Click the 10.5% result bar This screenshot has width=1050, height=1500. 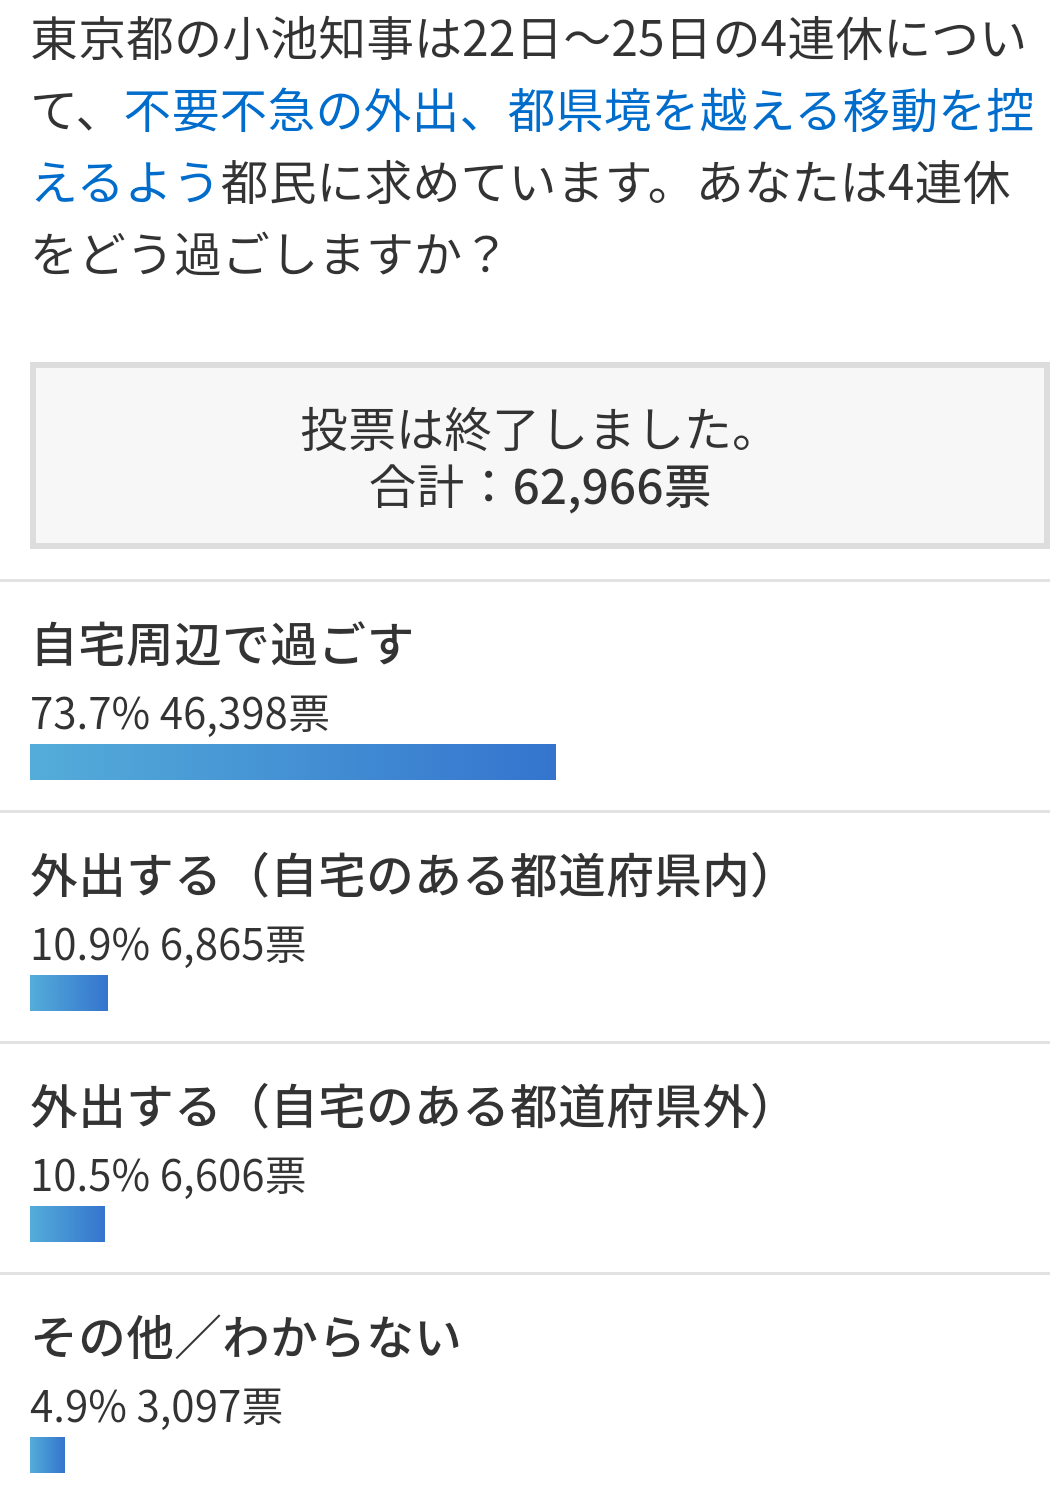click(67, 1224)
